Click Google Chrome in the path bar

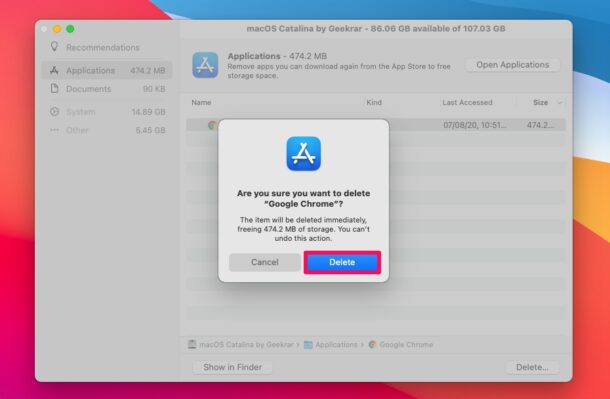coord(406,345)
